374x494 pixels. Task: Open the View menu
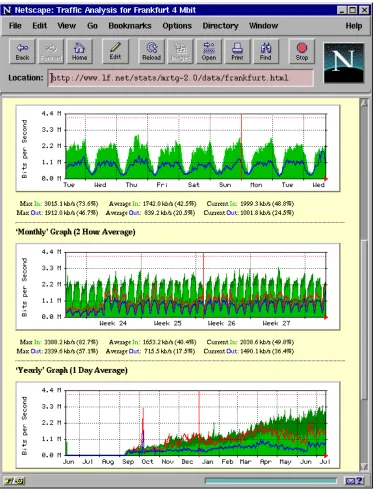click(x=67, y=26)
